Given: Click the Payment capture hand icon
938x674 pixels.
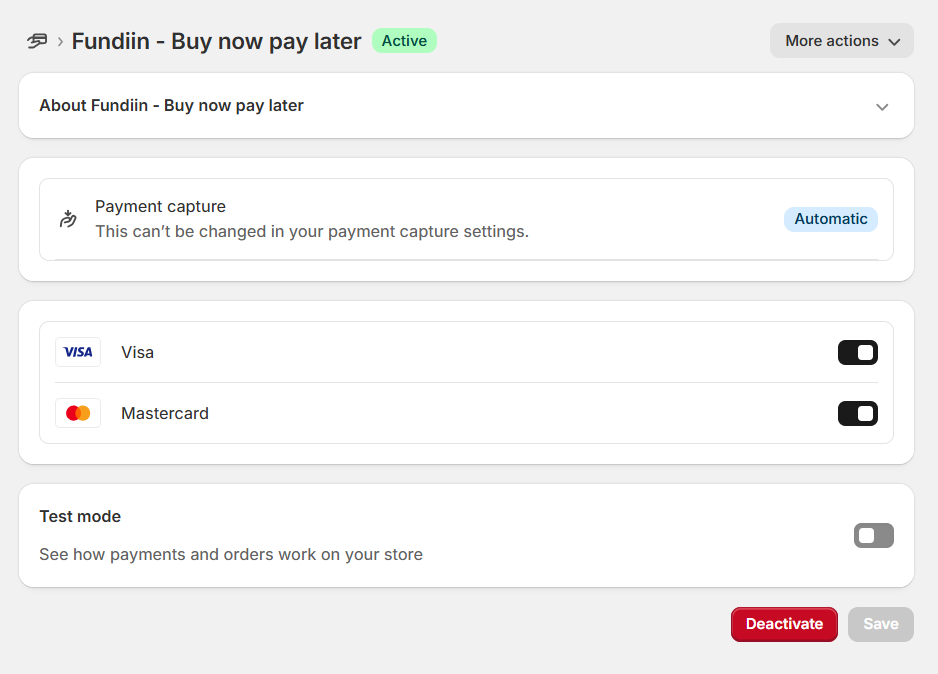Looking at the screenshot, I should point(68,219).
